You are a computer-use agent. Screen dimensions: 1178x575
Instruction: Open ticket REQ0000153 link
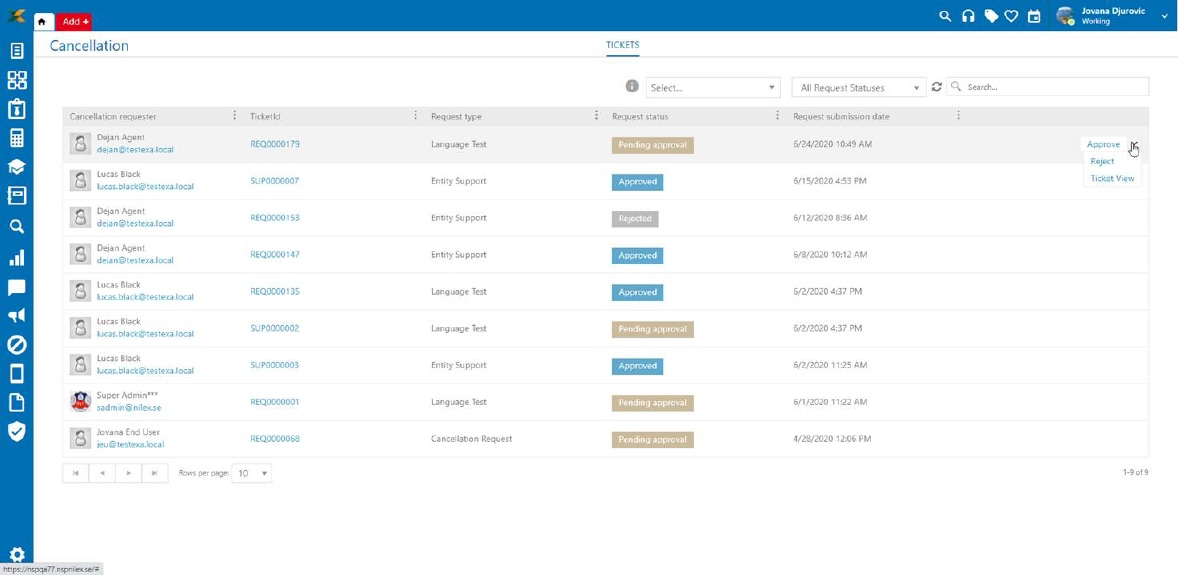point(275,218)
